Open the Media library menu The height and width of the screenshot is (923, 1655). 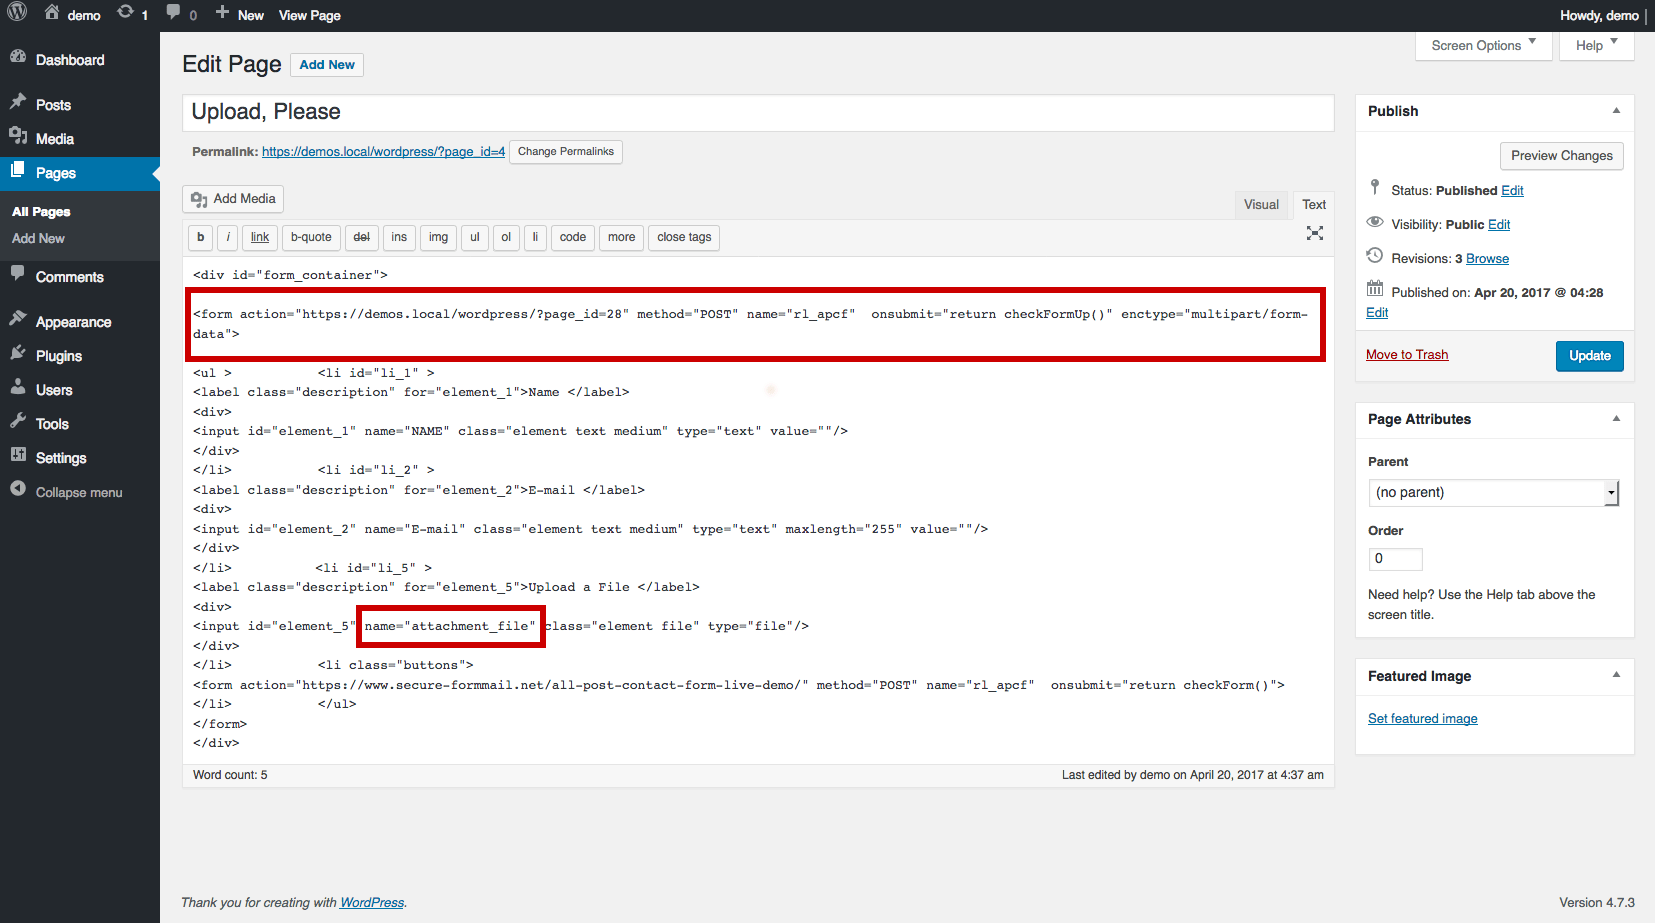55,139
